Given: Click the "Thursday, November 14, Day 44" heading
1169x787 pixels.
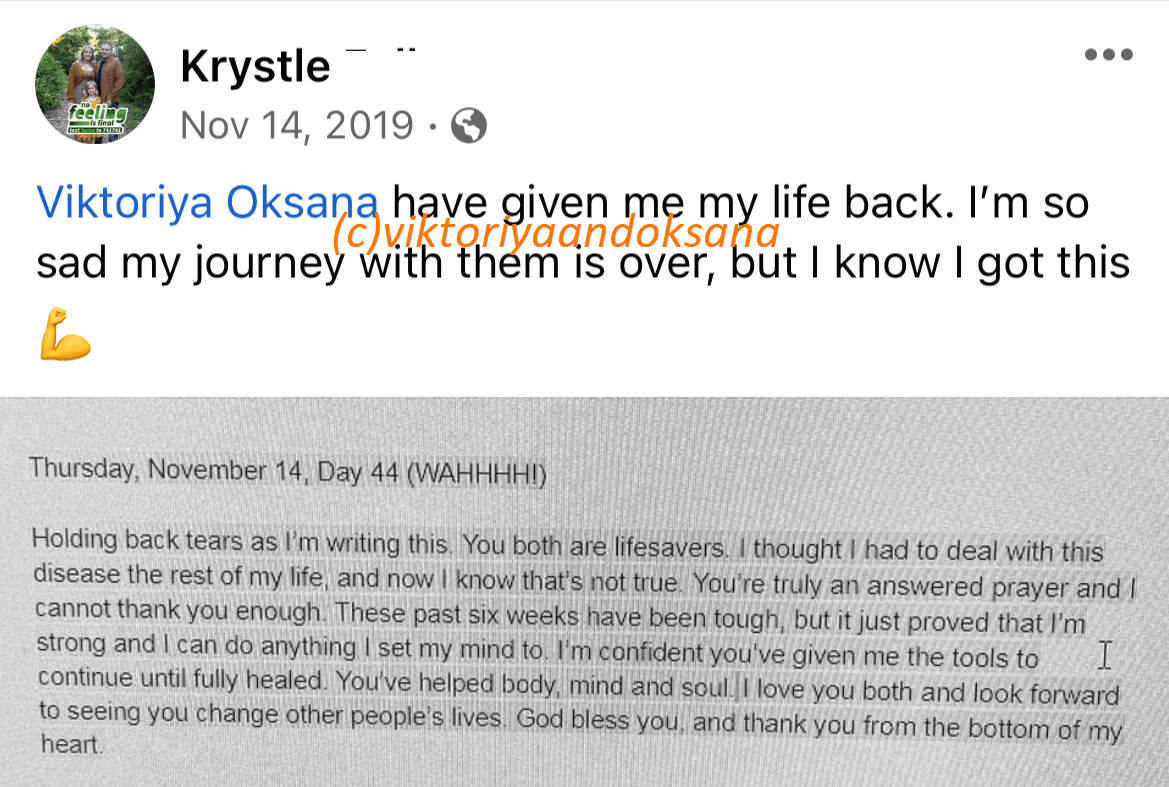Looking at the screenshot, I should pyautogui.click(x=213, y=470).
